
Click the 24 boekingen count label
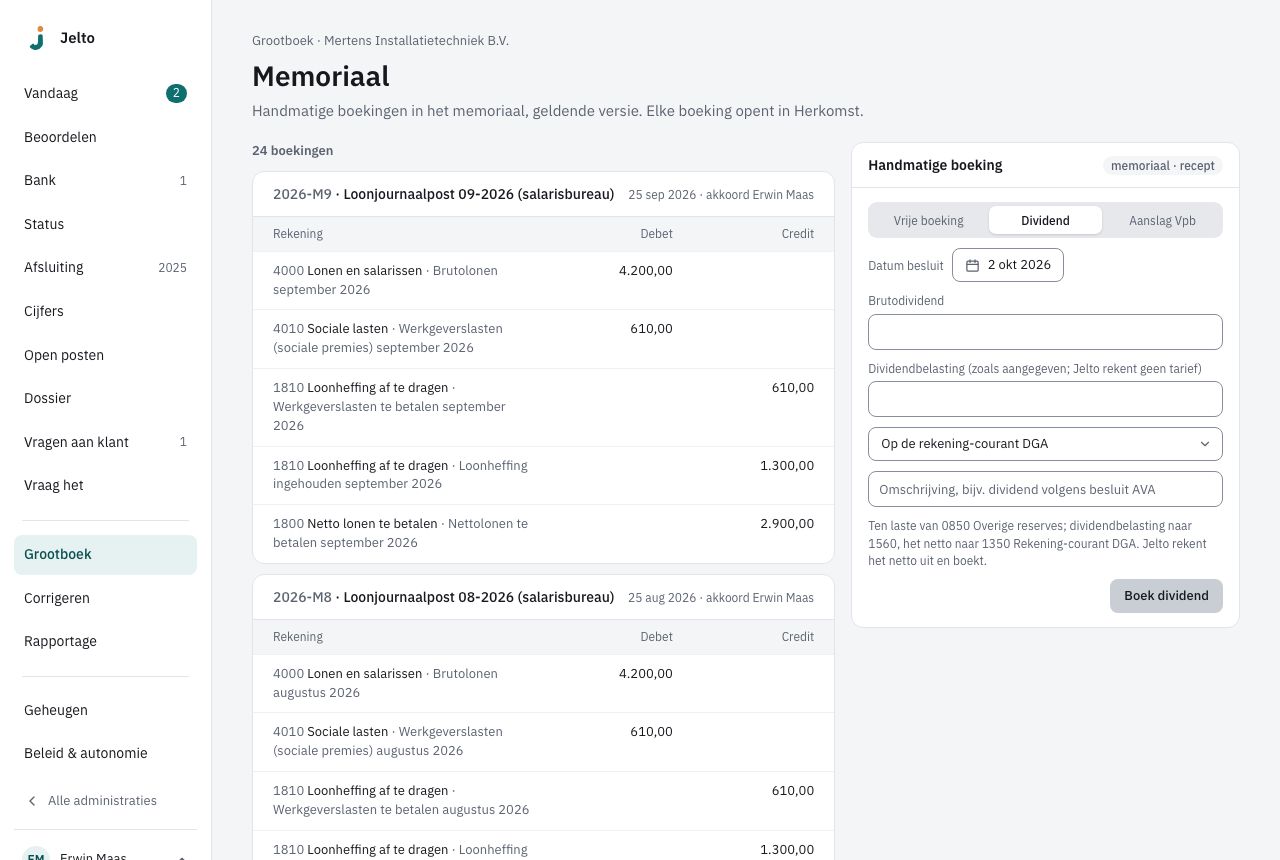pos(293,151)
